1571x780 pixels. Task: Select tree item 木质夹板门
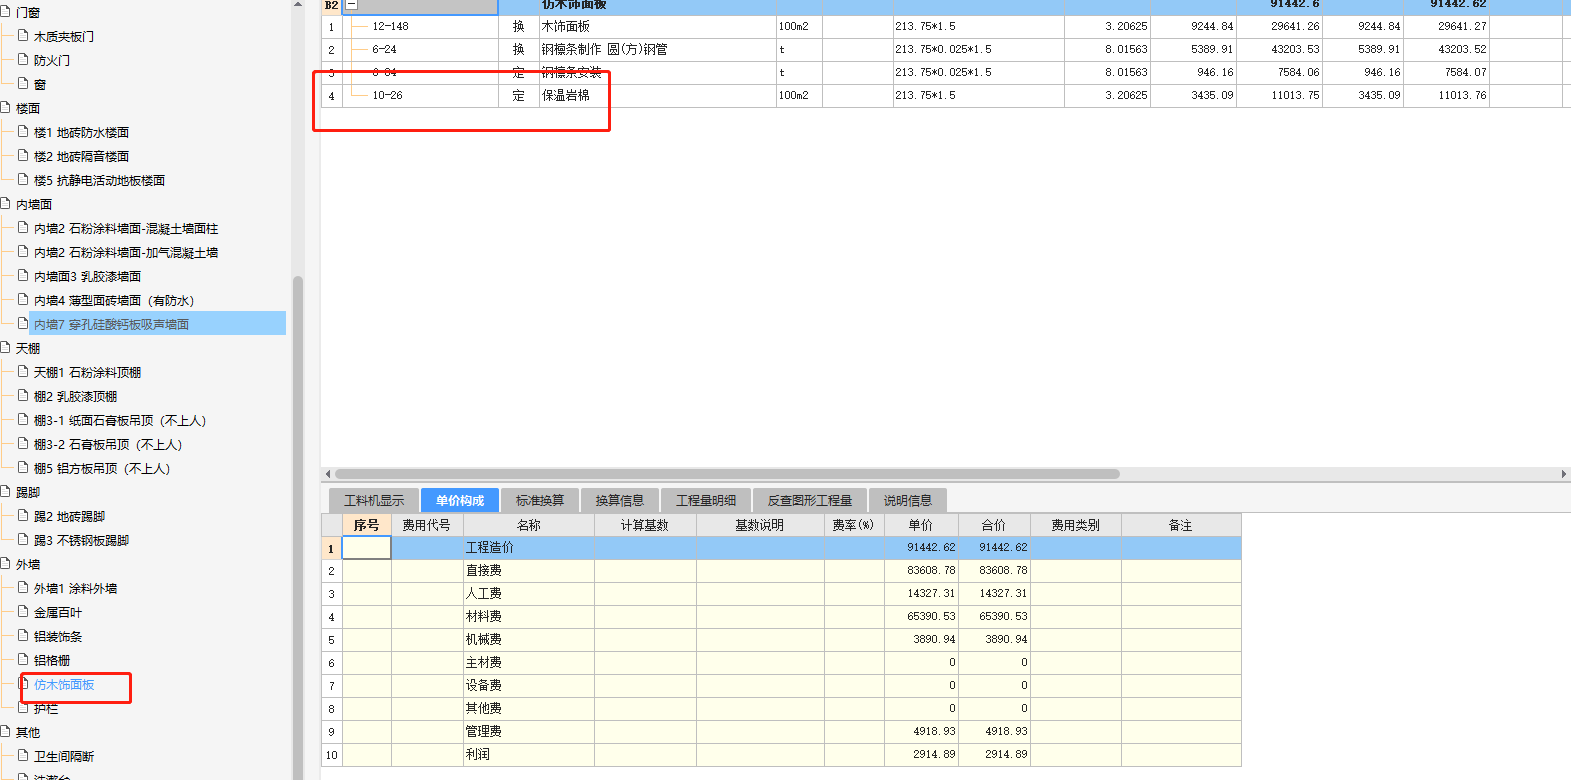pyautogui.click(x=64, y=37)
